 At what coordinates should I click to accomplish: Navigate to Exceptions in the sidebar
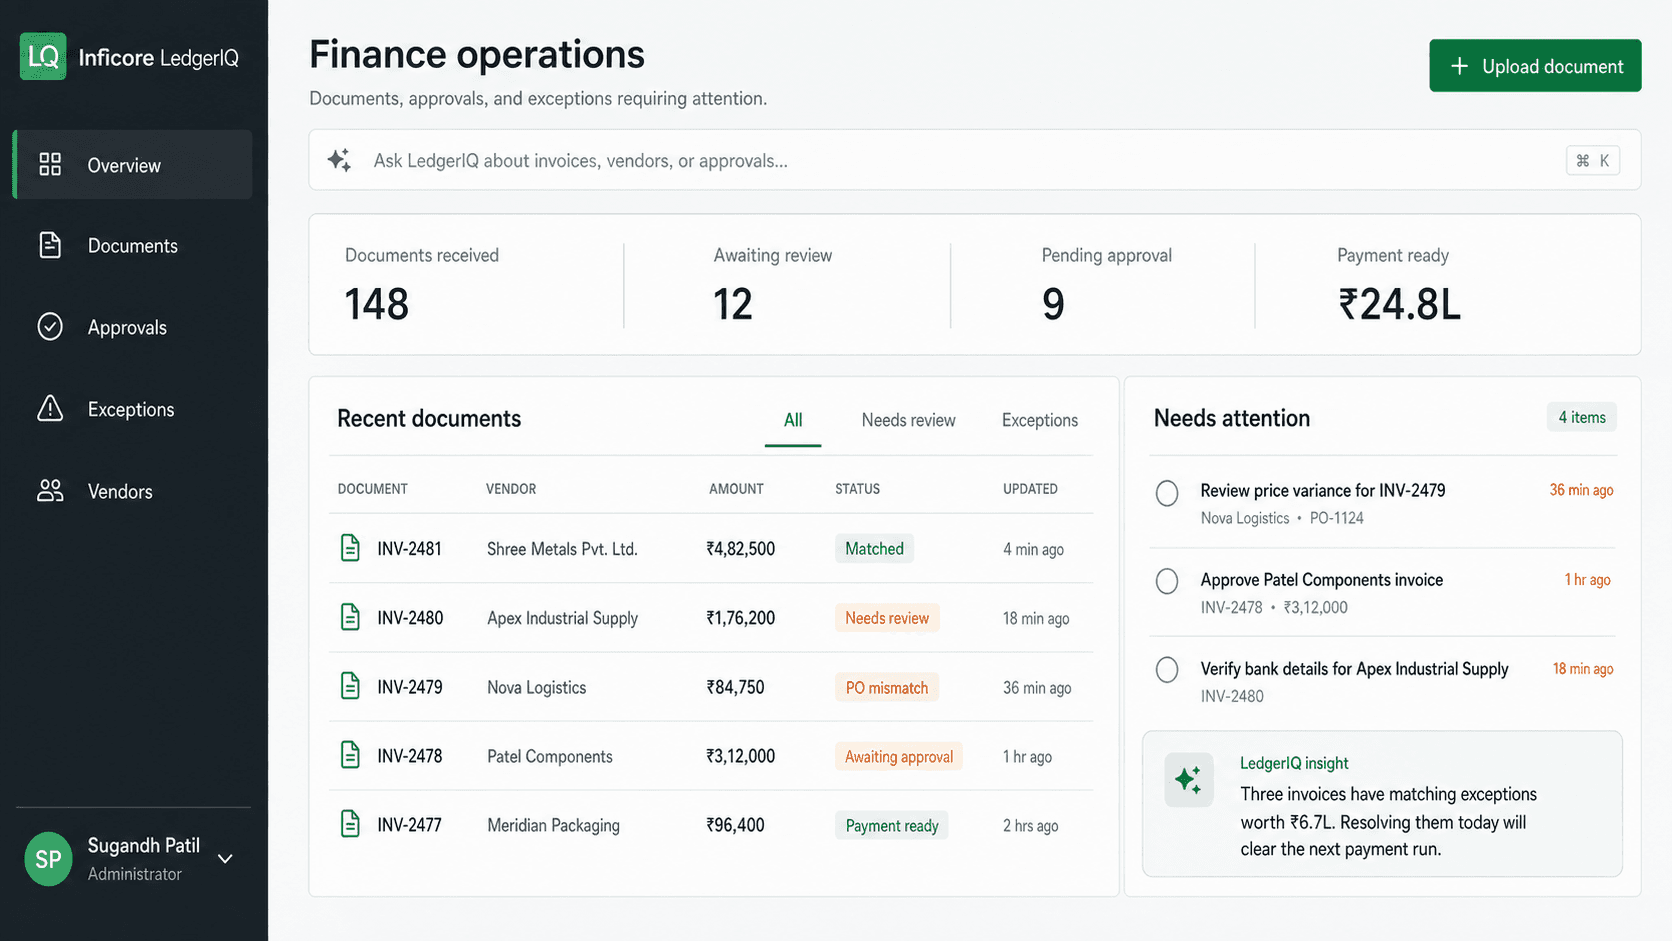tap(132, 408)
